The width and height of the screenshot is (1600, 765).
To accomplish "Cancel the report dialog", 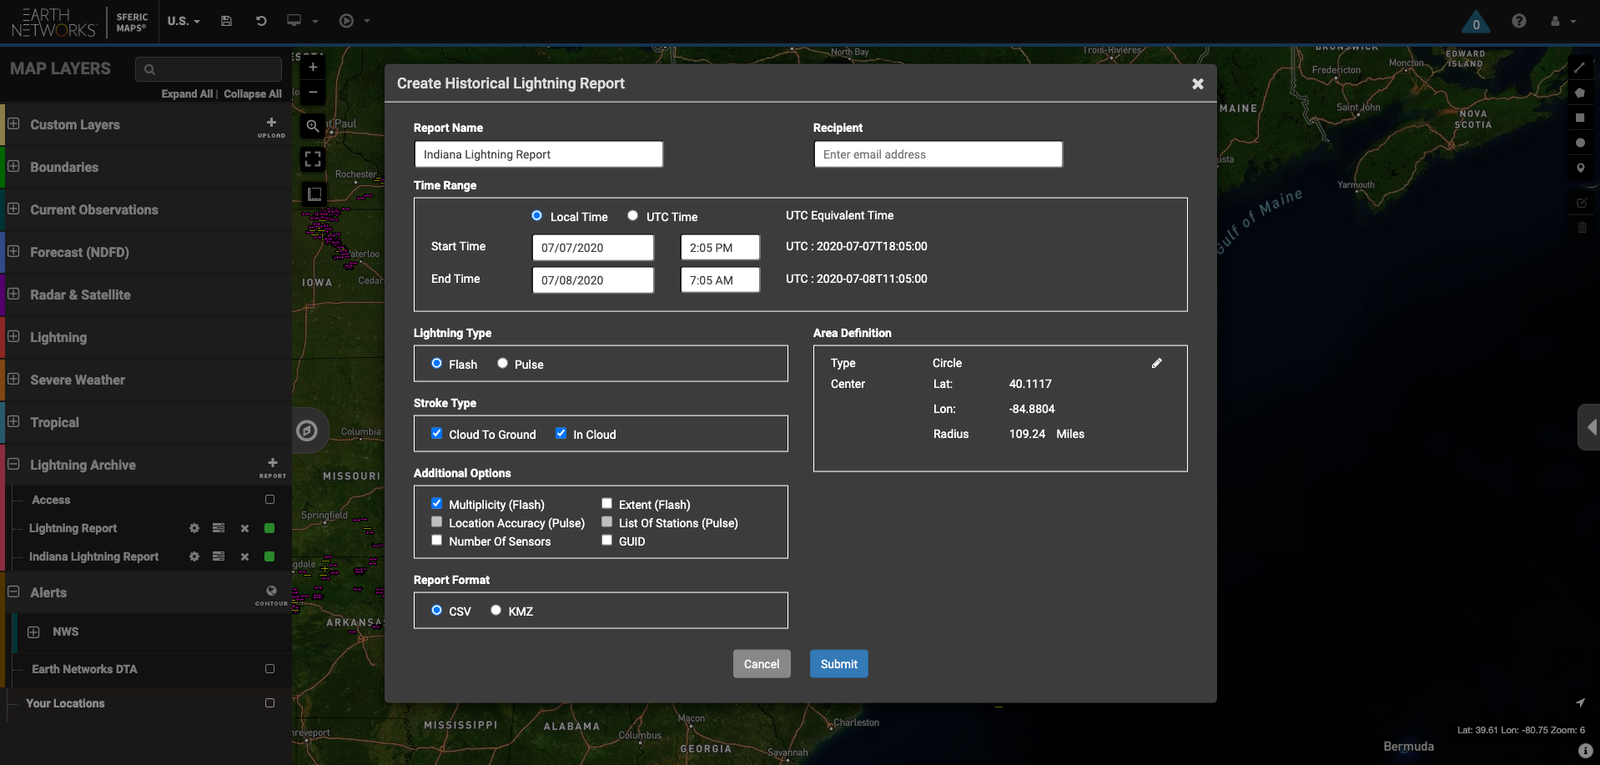I will click(x=761, y=664).
